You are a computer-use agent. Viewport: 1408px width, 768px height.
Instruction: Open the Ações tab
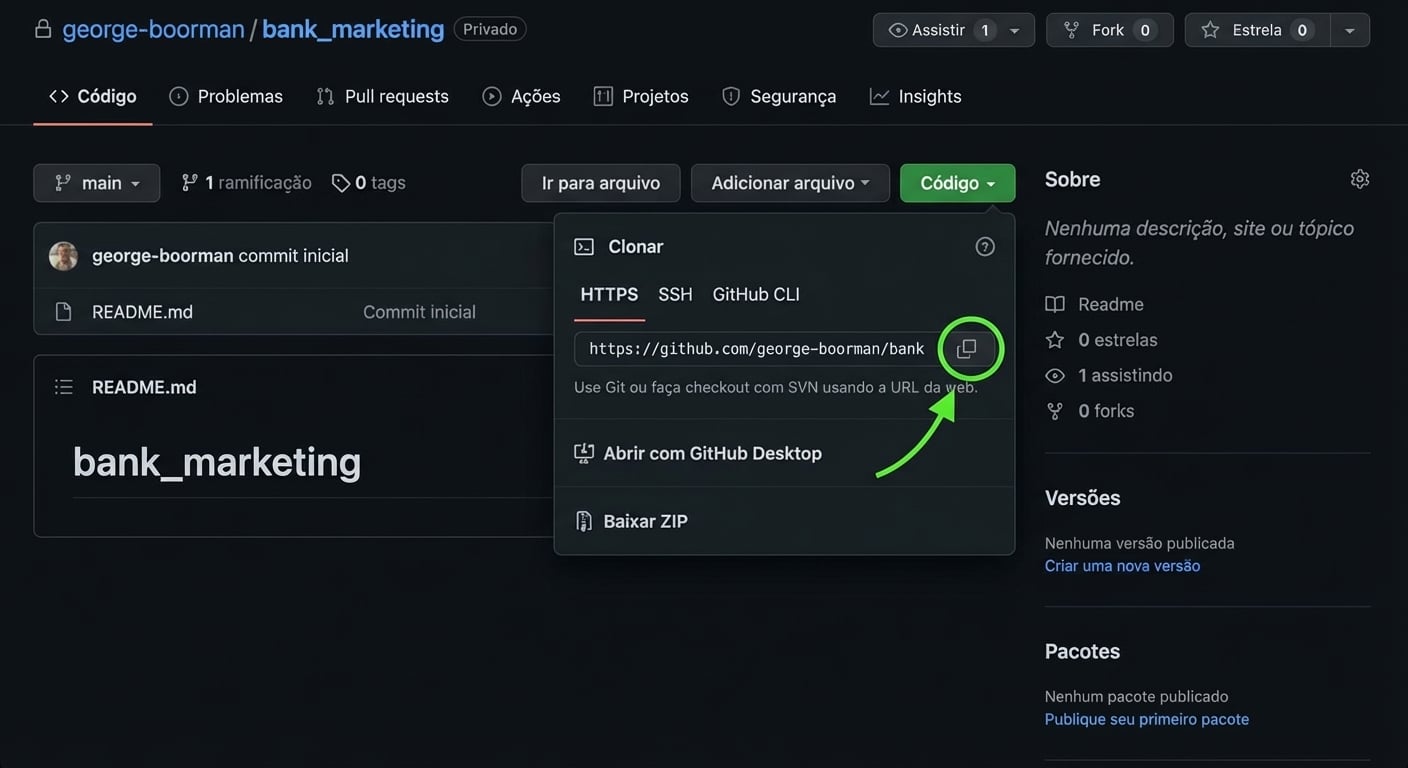coord(521,97)
